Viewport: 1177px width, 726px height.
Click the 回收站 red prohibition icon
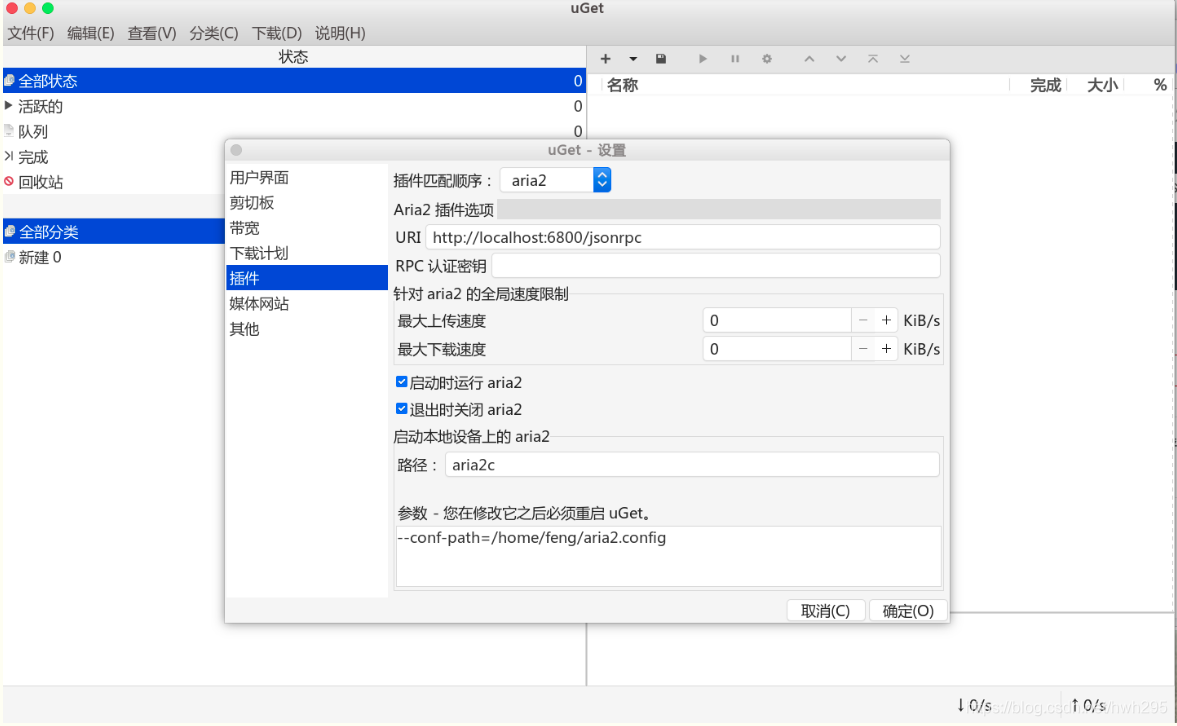tap(9, 181)
